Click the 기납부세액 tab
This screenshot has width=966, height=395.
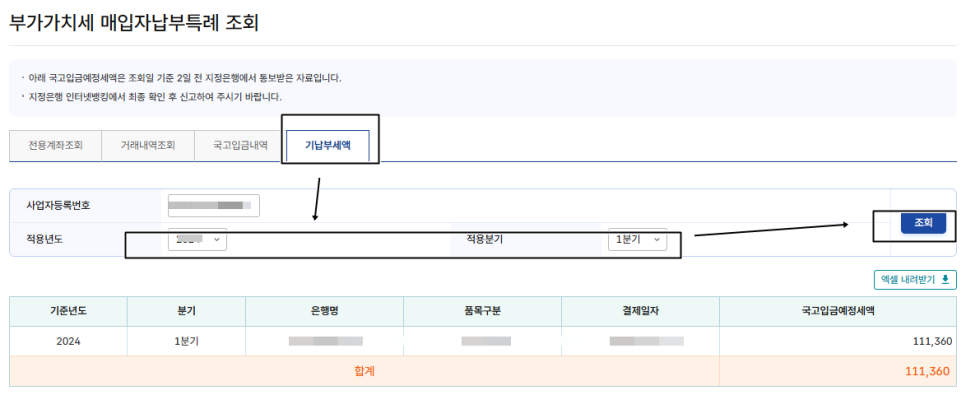[328, 146]
